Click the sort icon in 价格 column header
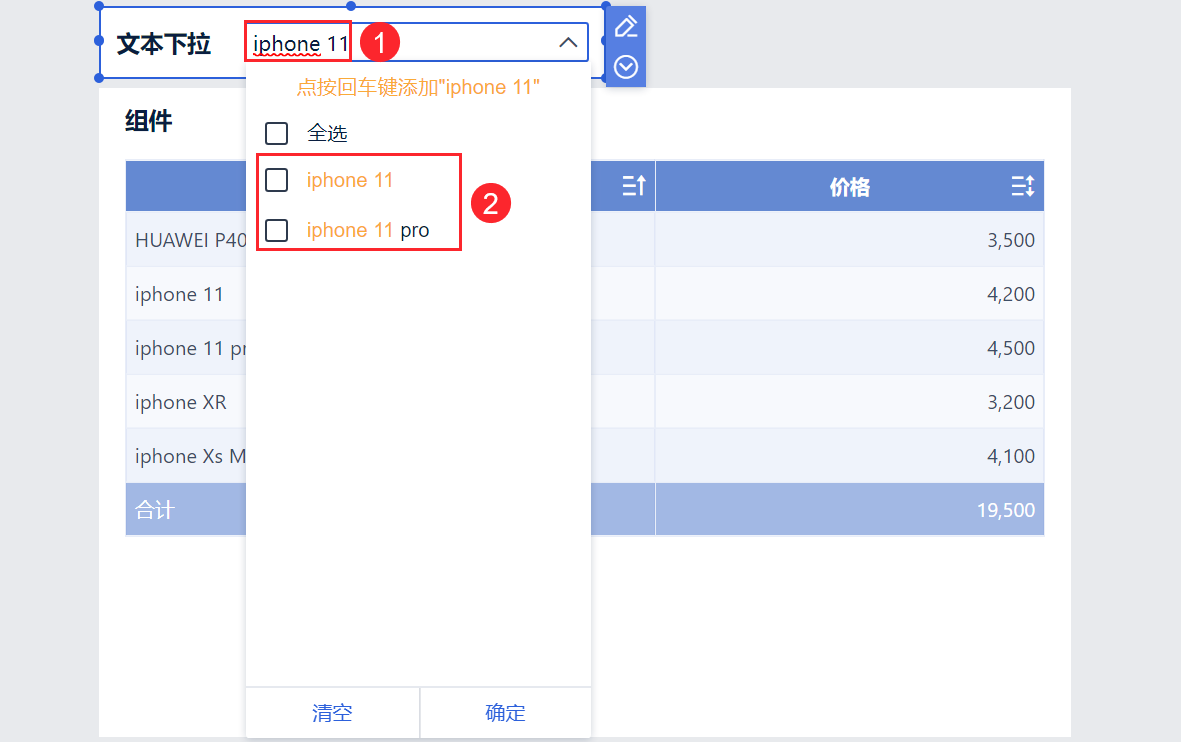 (1022, 186)
